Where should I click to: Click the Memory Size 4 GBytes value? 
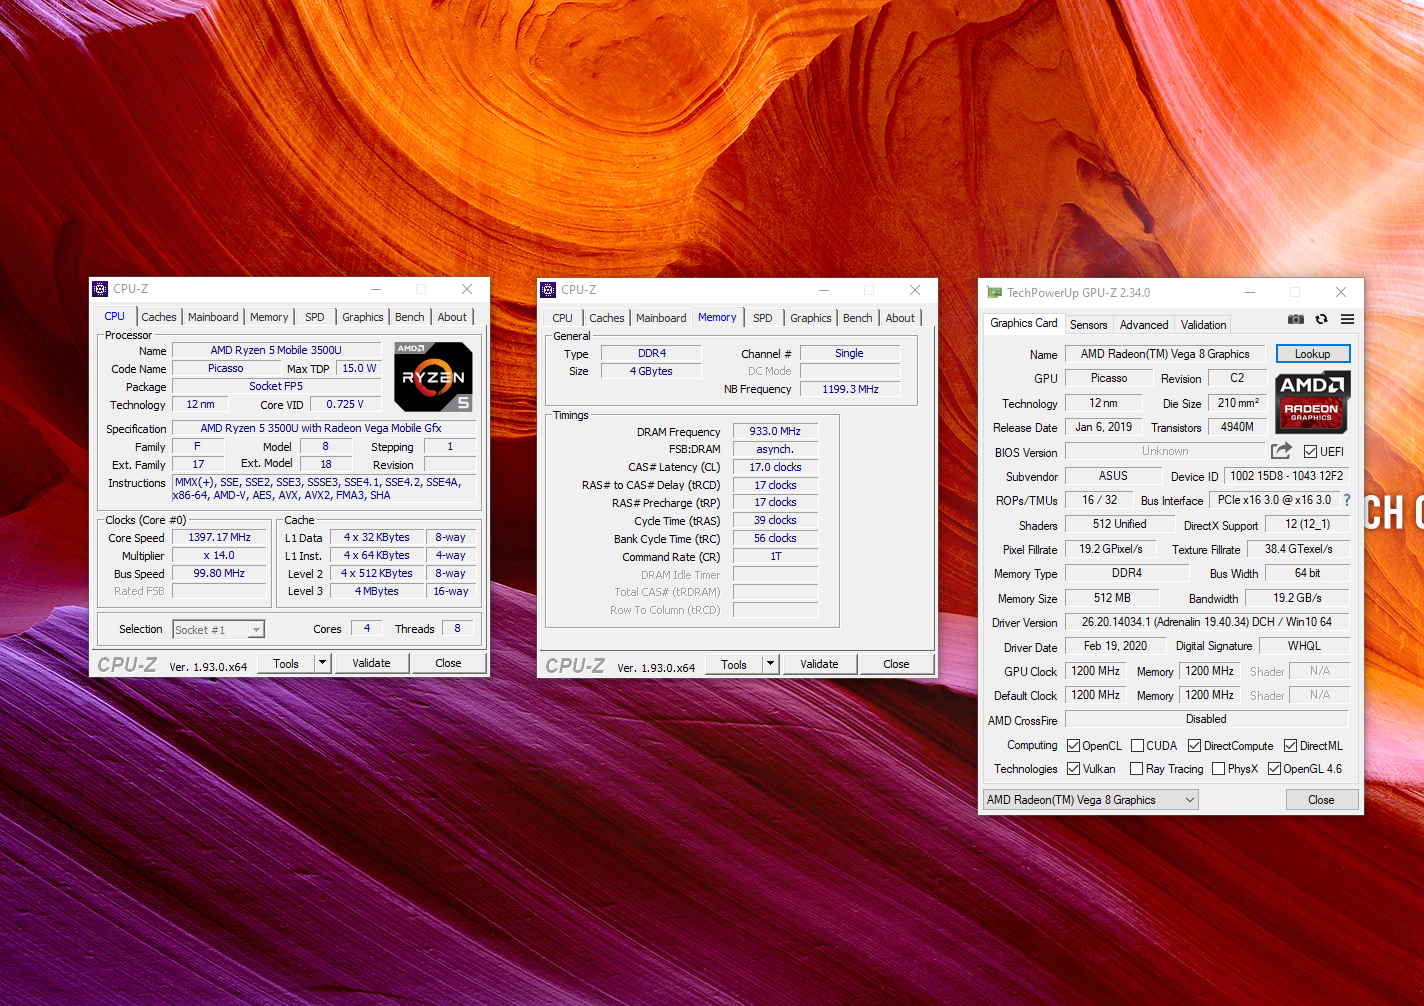coord(651,371)
